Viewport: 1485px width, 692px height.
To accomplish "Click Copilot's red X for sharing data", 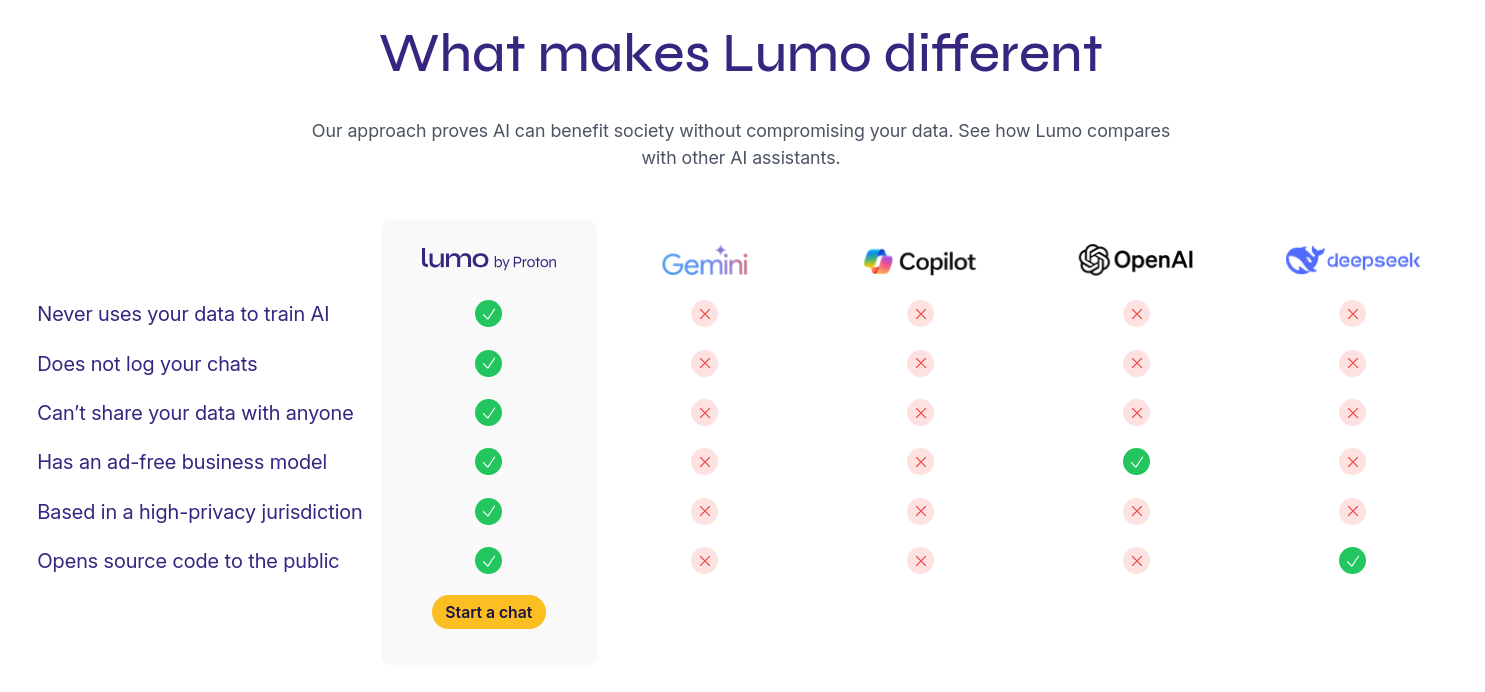I will pyautogui.click(x=920, y=412).
